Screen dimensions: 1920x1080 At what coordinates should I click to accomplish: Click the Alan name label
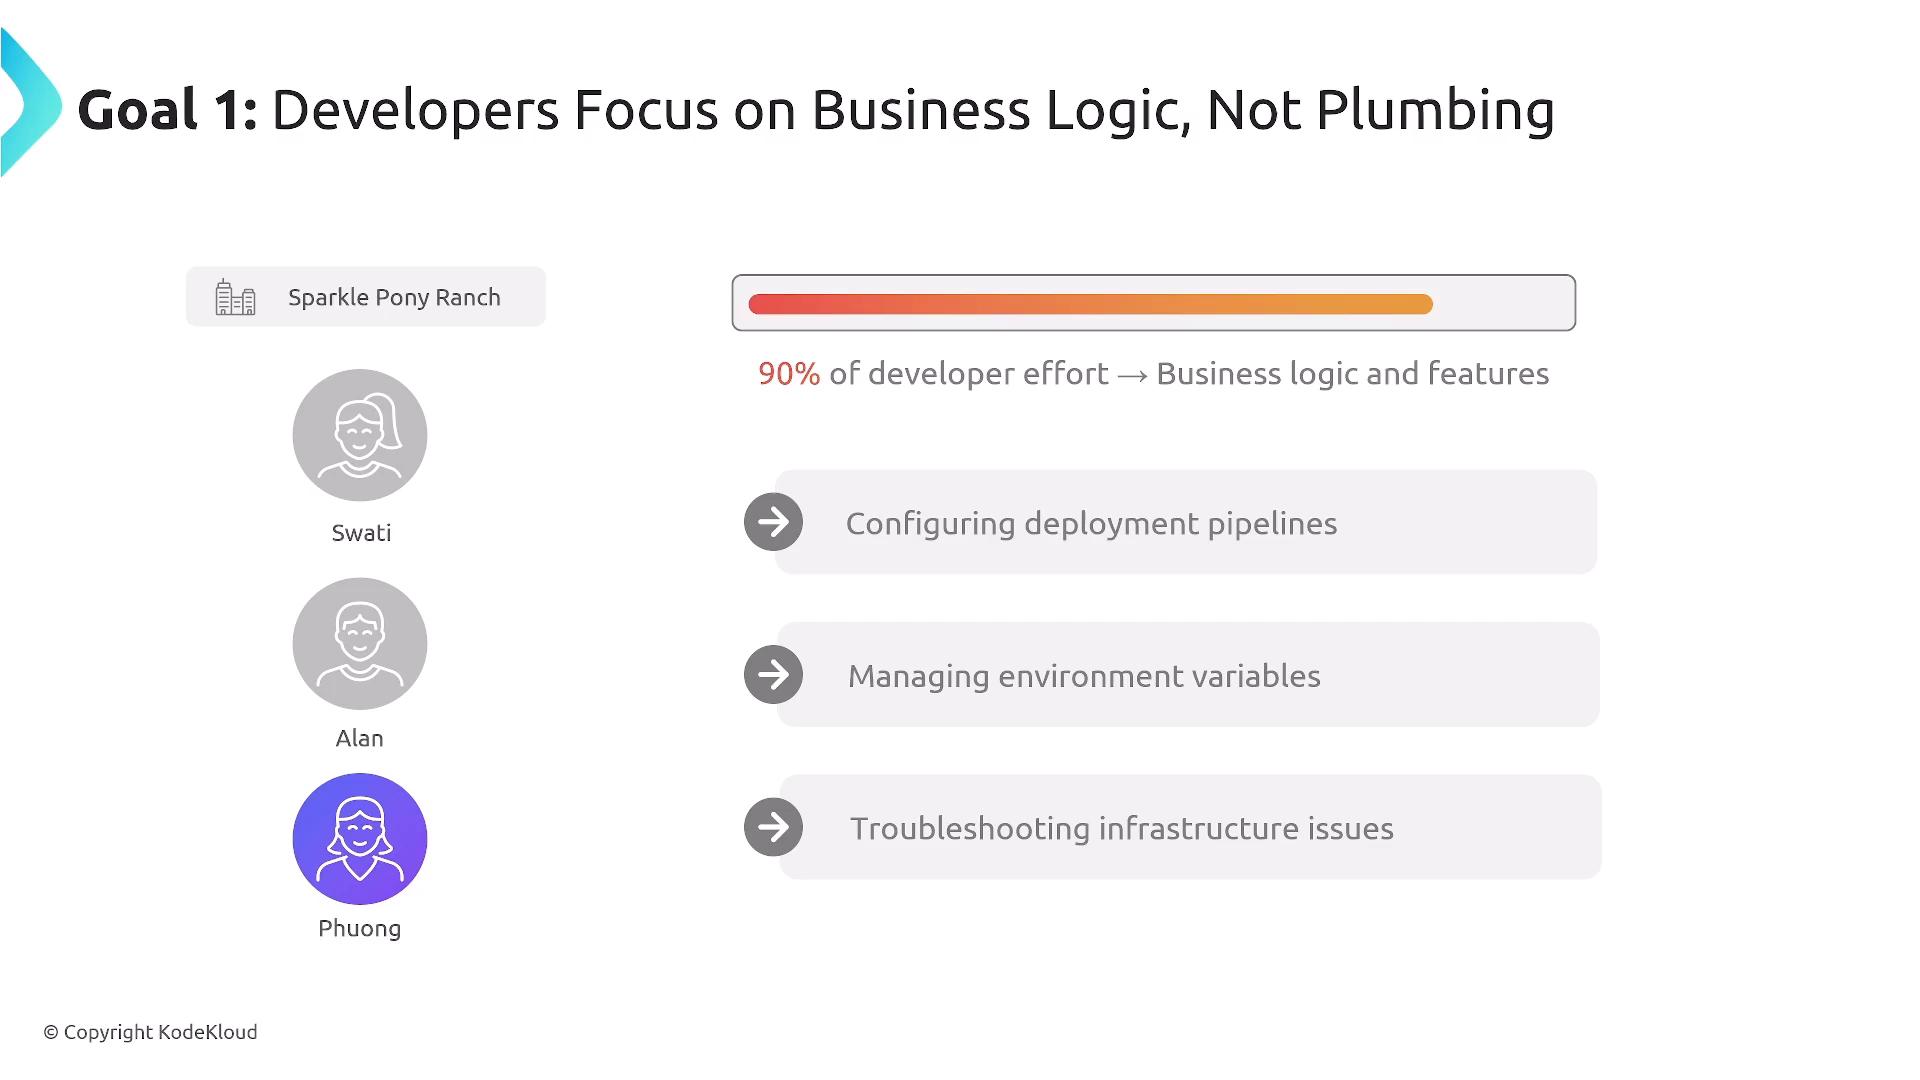359,738
